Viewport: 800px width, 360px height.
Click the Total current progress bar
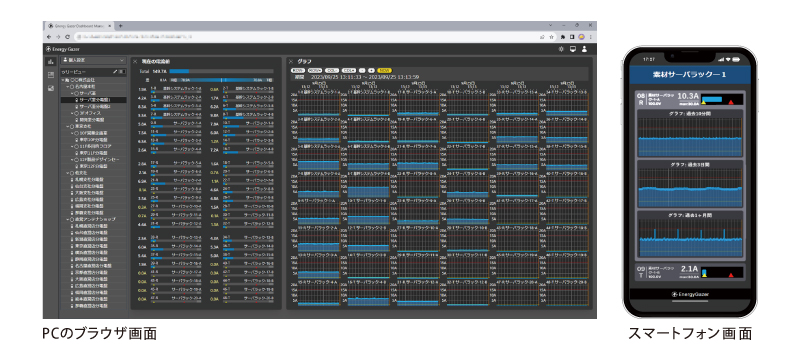[221, 71]
